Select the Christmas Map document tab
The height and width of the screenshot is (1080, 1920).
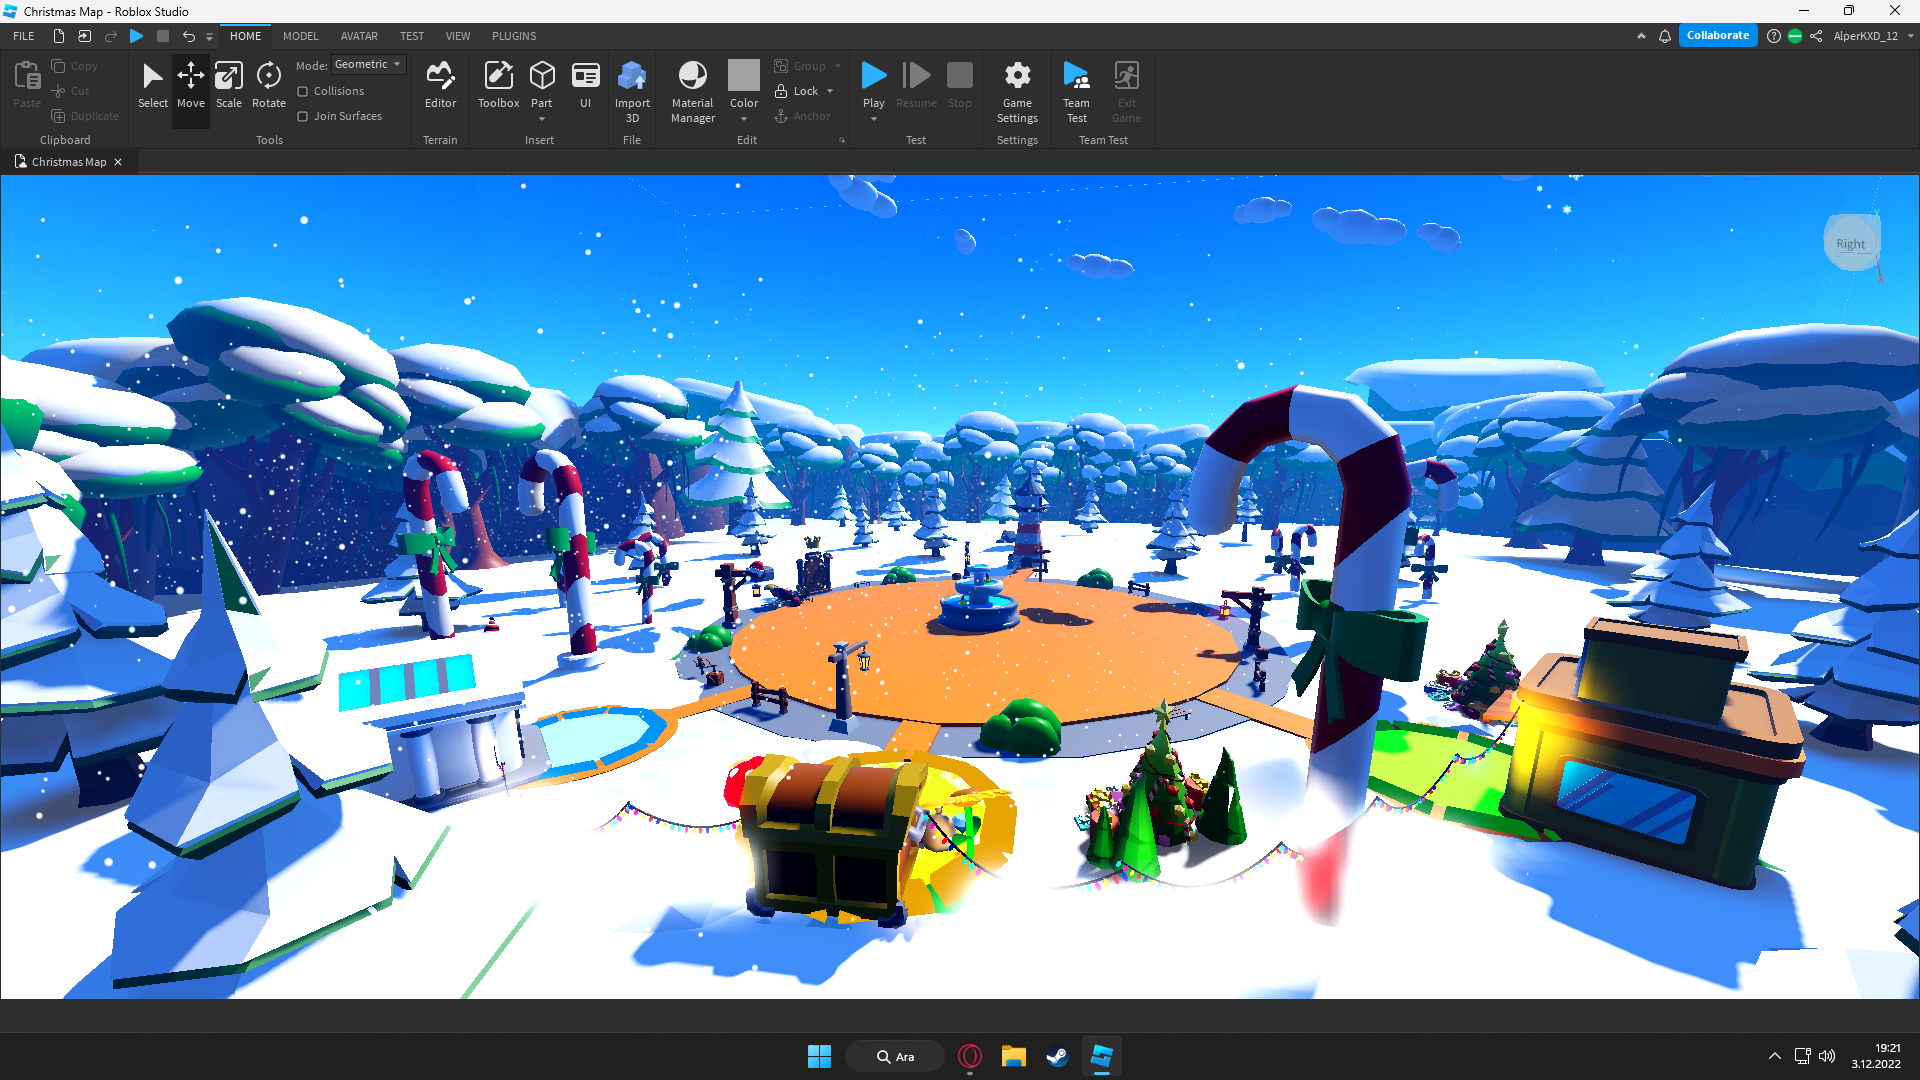(69, 162)
